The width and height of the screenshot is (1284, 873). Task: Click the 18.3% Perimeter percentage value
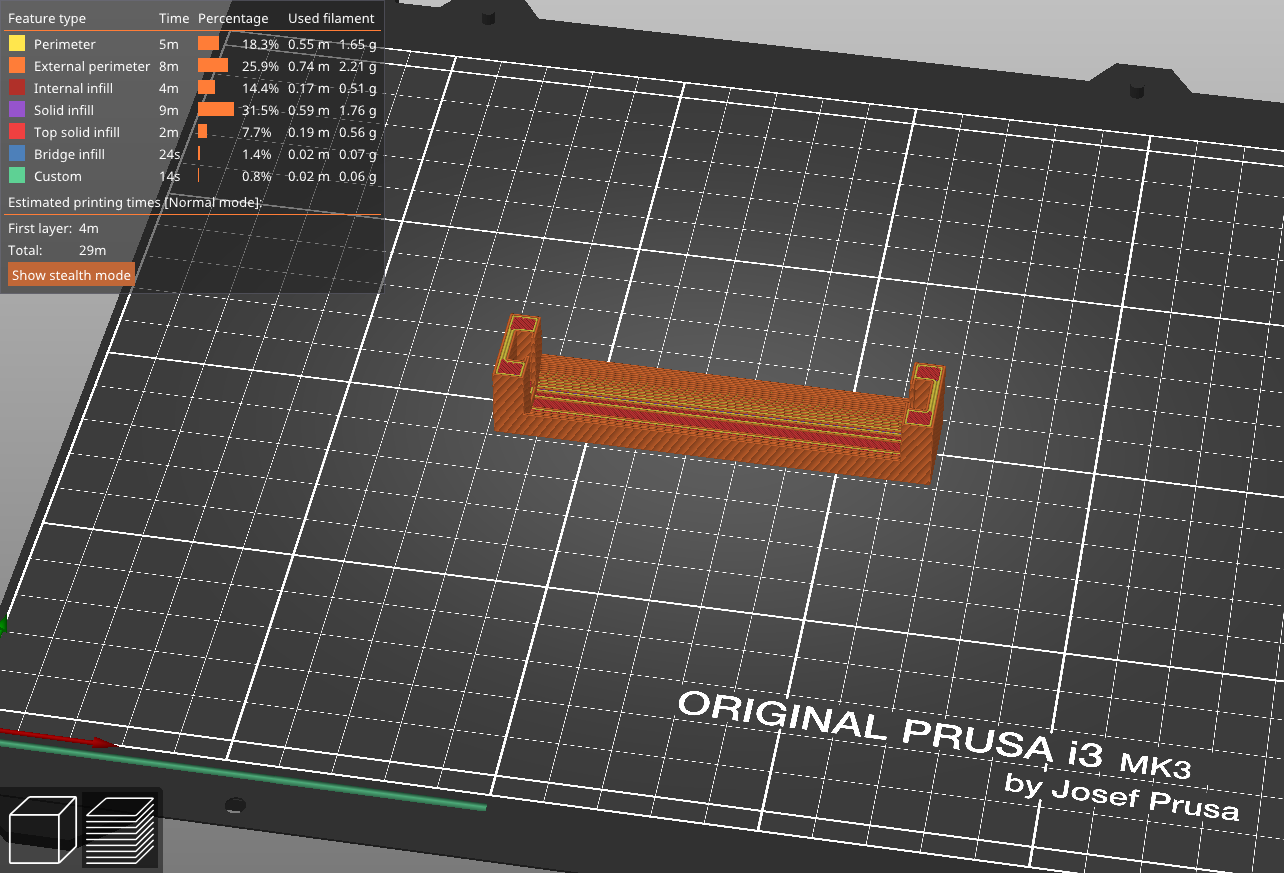point(260,44)
